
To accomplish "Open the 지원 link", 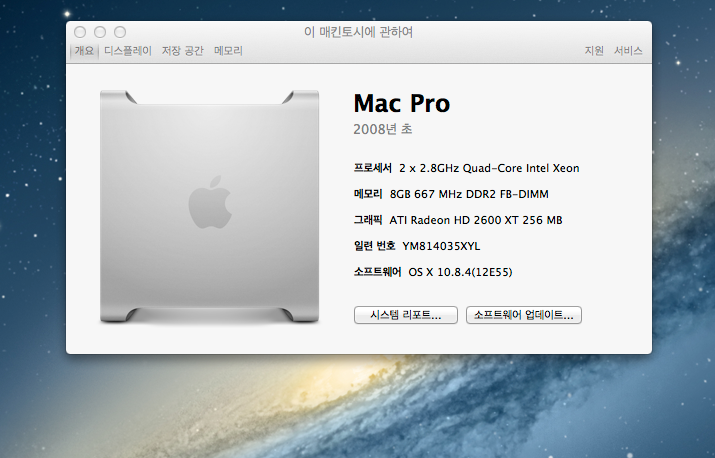I will pyautogui.click(x=594, y=51).
